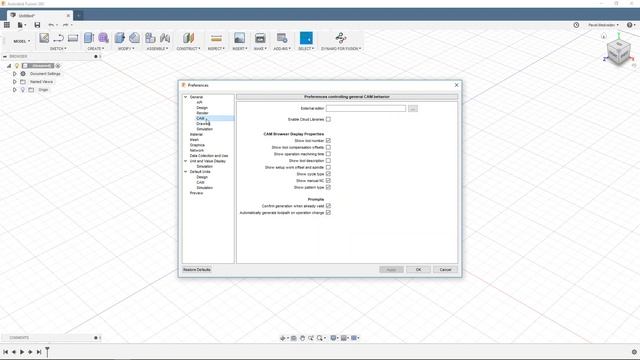Expand Document Settings in browser
Screen dimensions: 640x360
point(15,74)
